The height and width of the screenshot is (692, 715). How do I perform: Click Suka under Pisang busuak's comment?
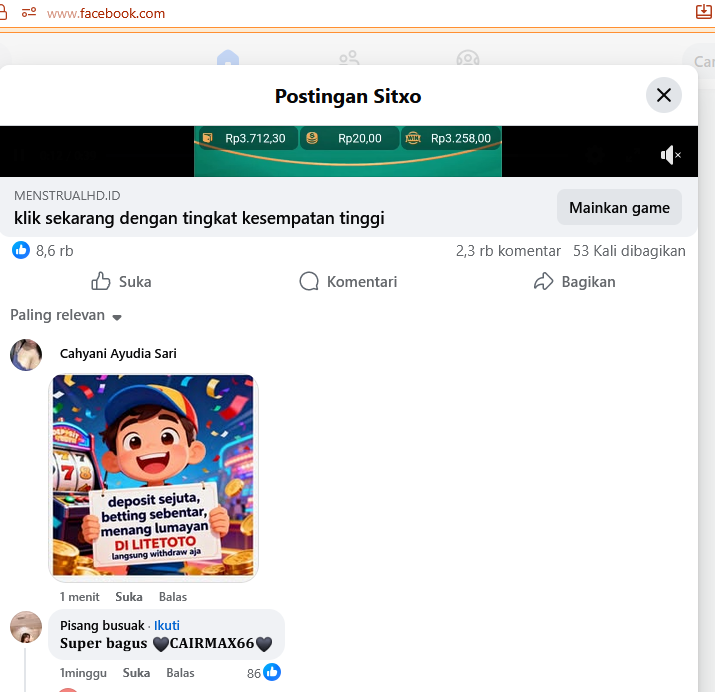(136, 673)
